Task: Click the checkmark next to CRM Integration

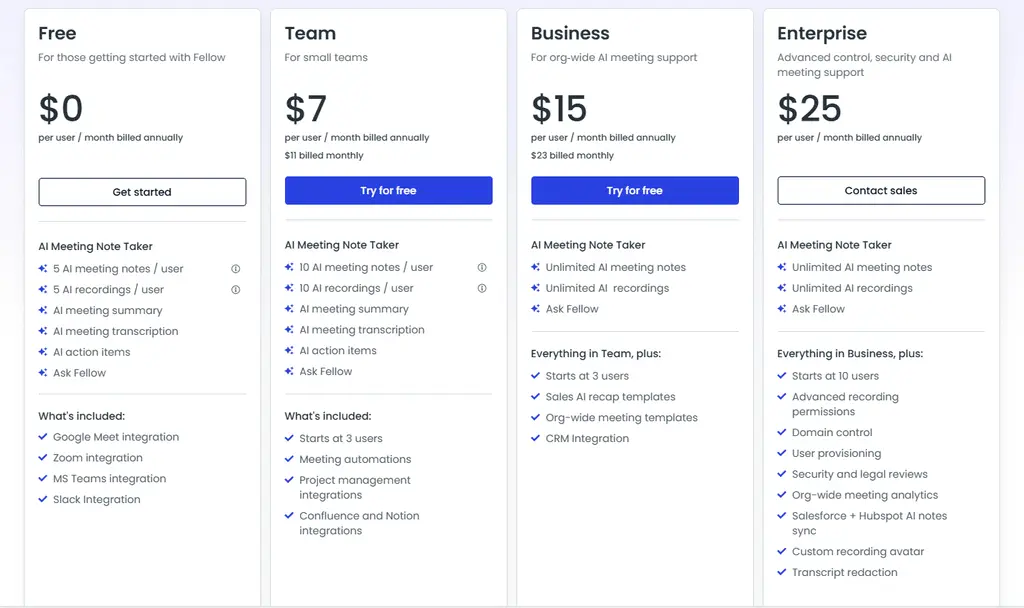Action: pos(535,438)
